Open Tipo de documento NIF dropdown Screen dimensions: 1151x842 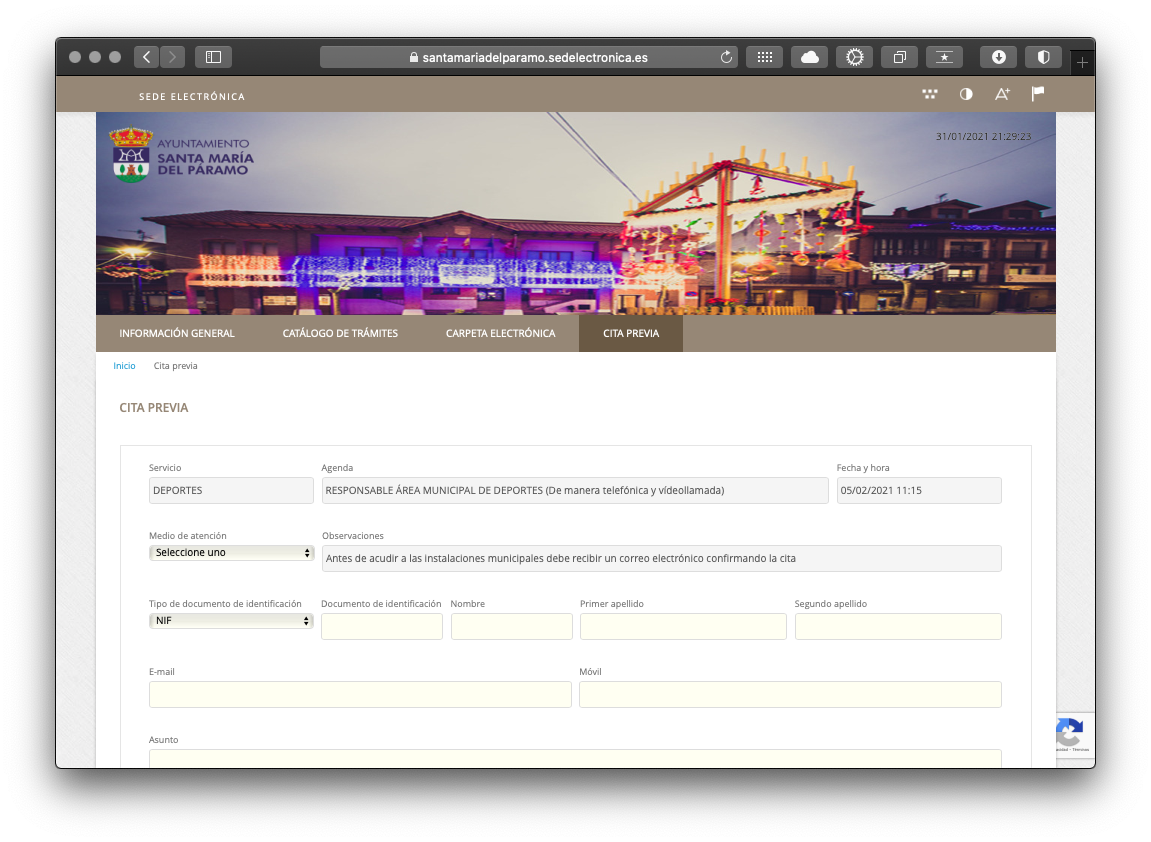point(231,621)
